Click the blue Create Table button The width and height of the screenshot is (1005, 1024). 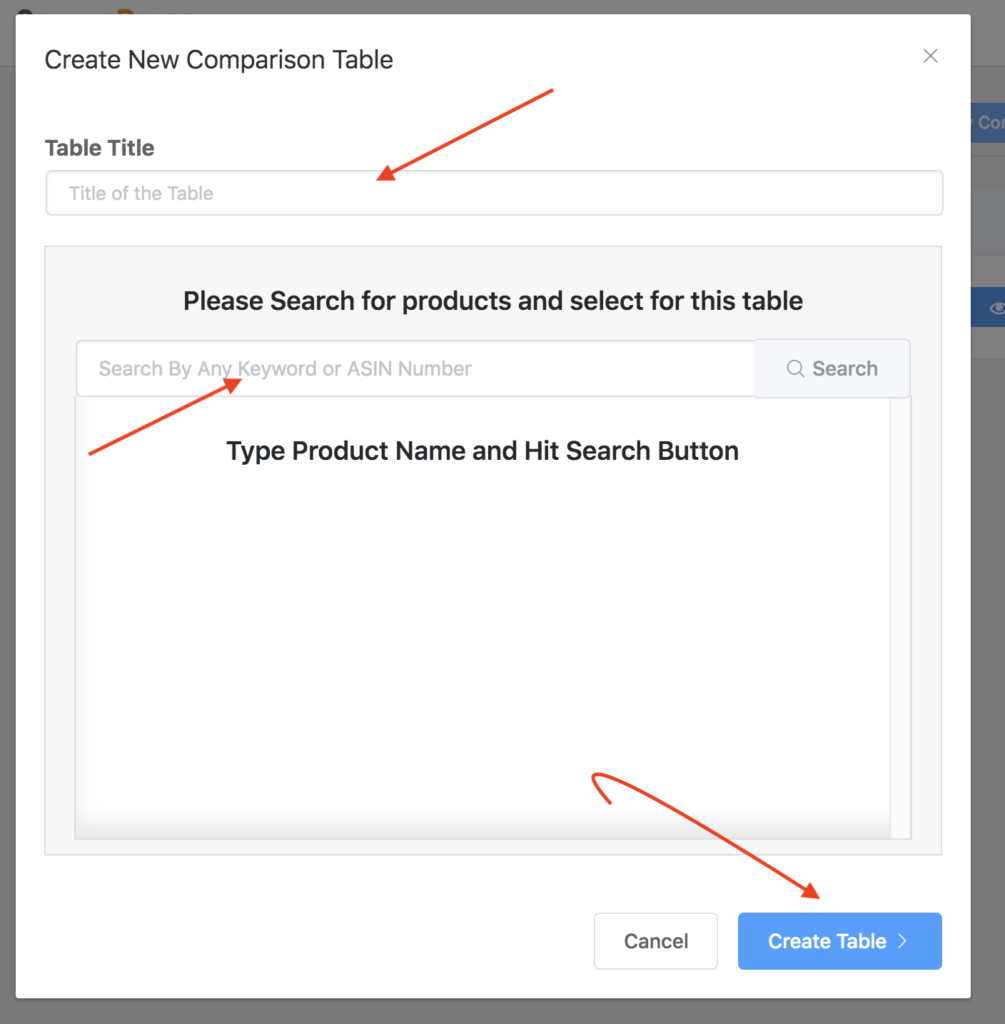click(x=840, y=941)
